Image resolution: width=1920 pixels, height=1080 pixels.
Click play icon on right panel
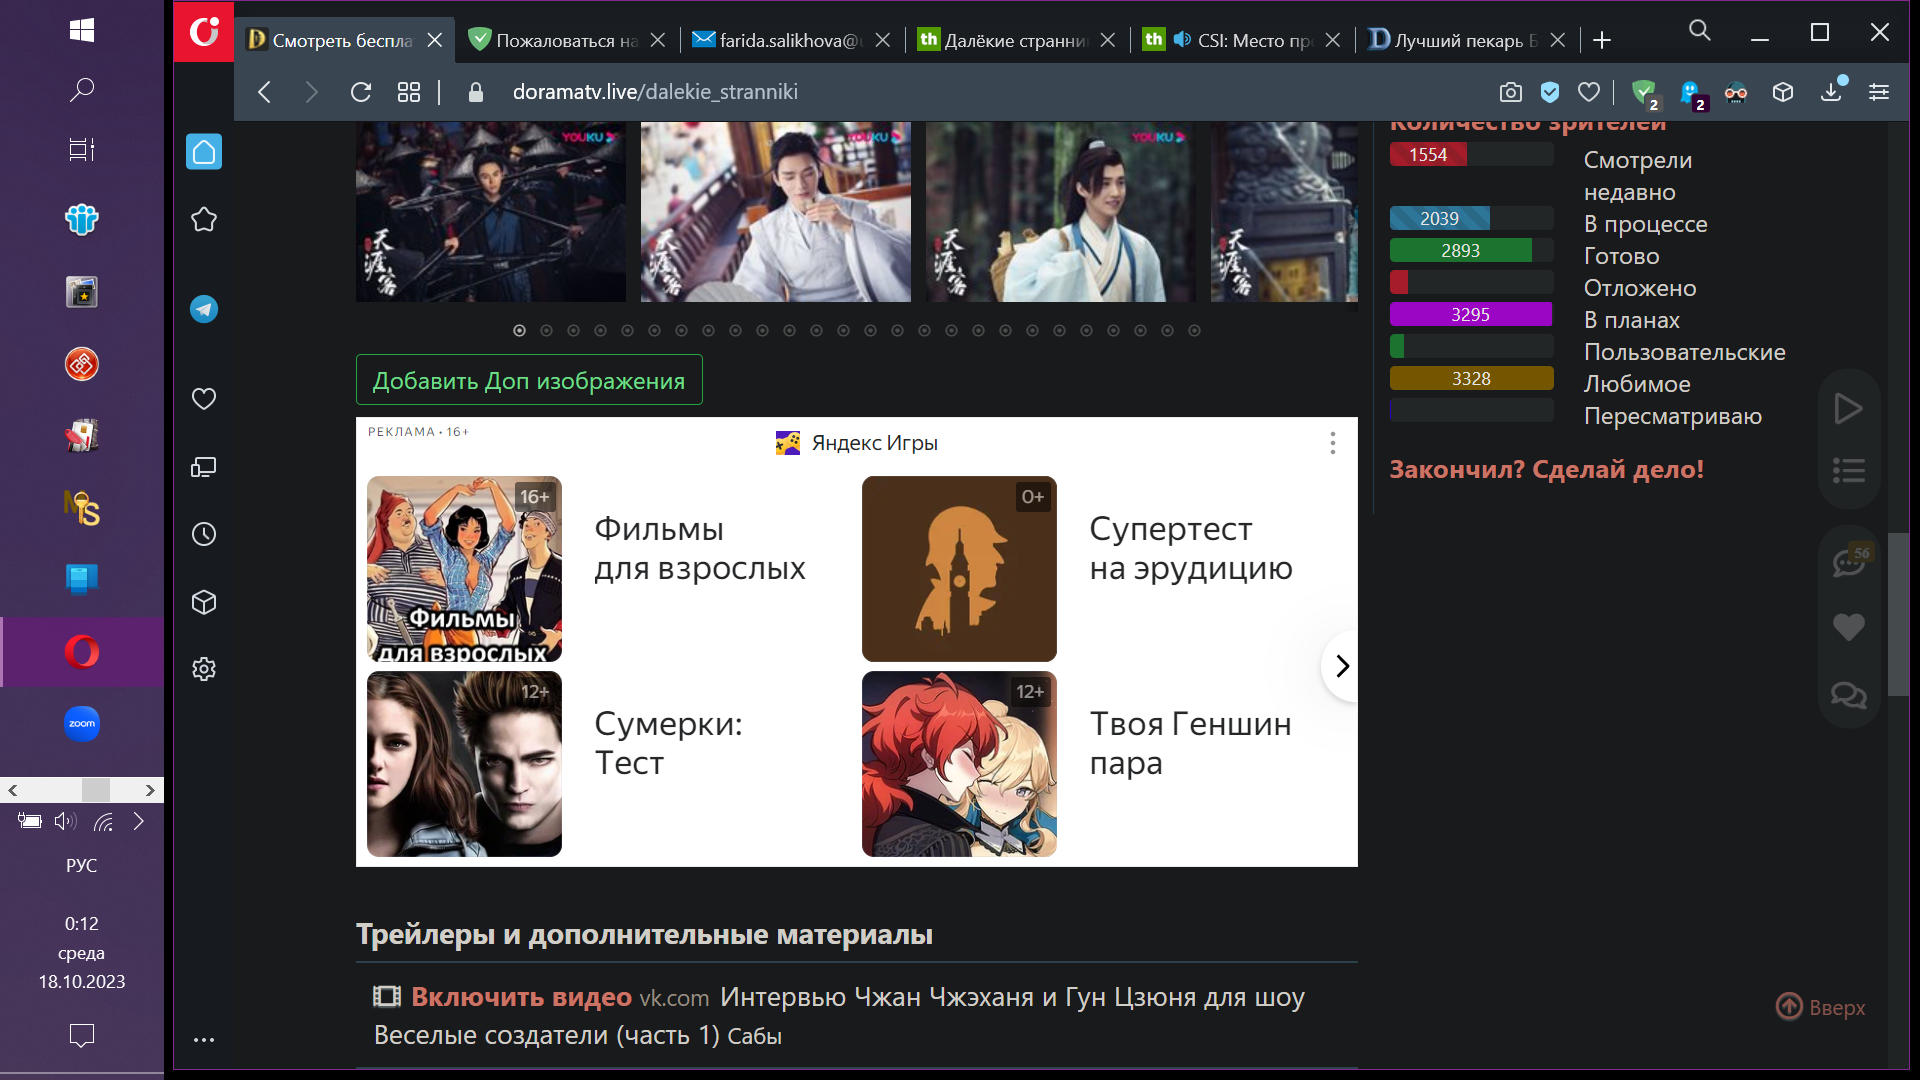(x=1848, y=408)
